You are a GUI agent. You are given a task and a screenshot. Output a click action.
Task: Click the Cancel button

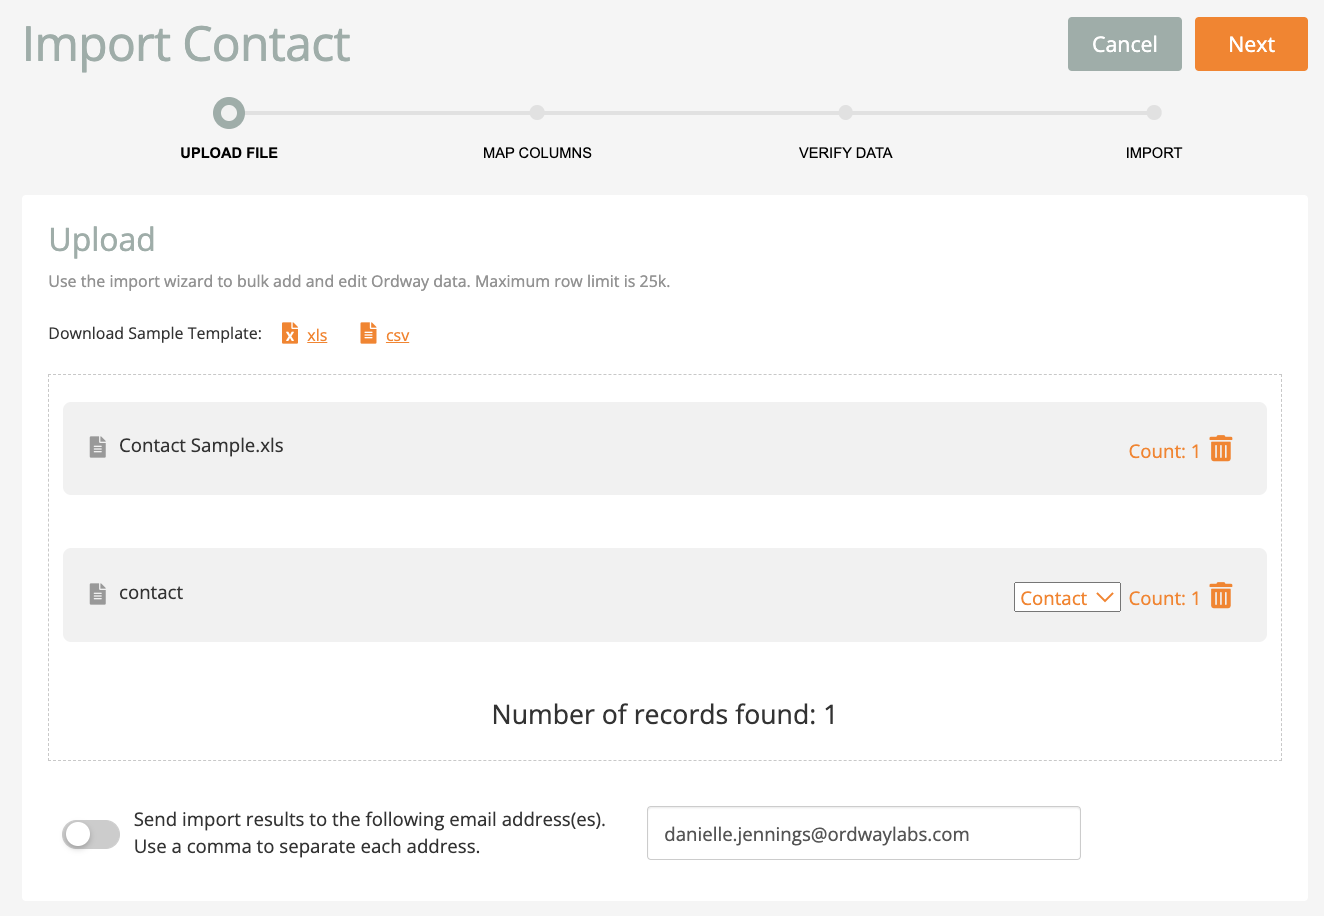pyautogui.click(x=1125, y=44)
